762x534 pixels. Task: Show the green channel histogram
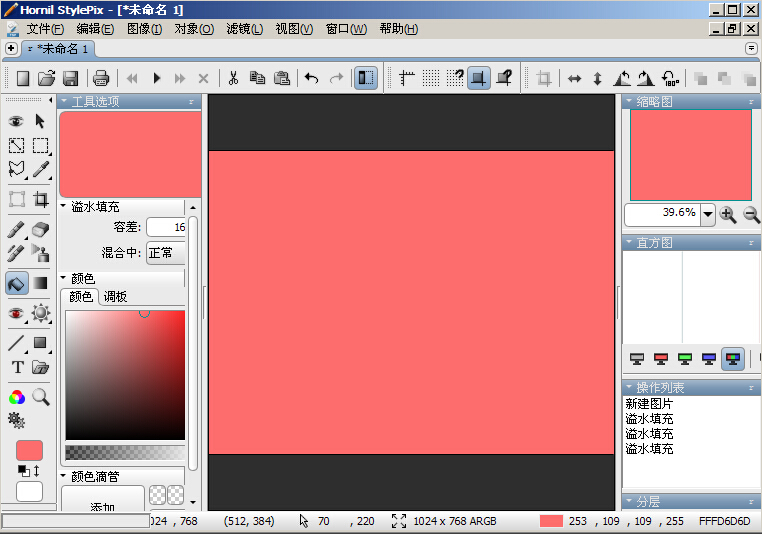pyautogui.click(x=685, y=359)
